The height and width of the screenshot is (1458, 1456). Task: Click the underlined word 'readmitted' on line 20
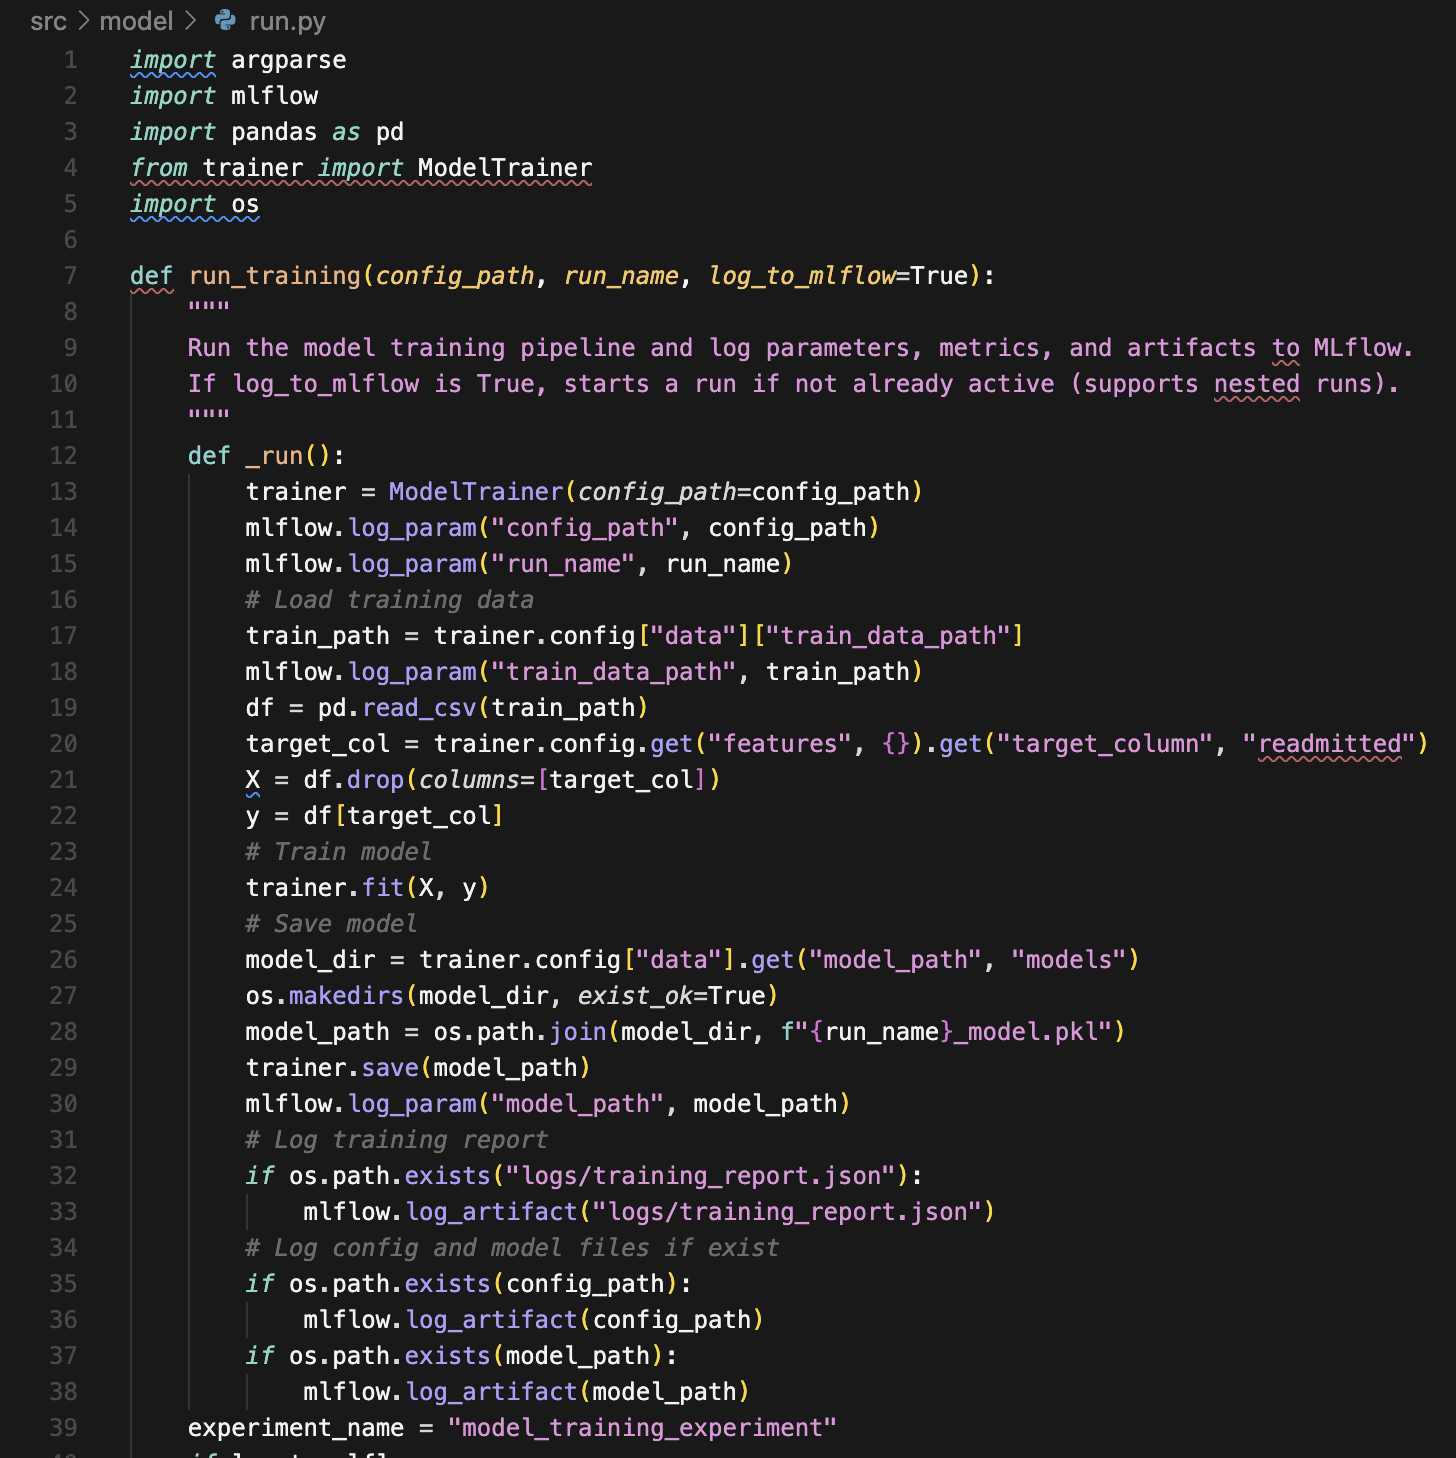click(1329, 744)
